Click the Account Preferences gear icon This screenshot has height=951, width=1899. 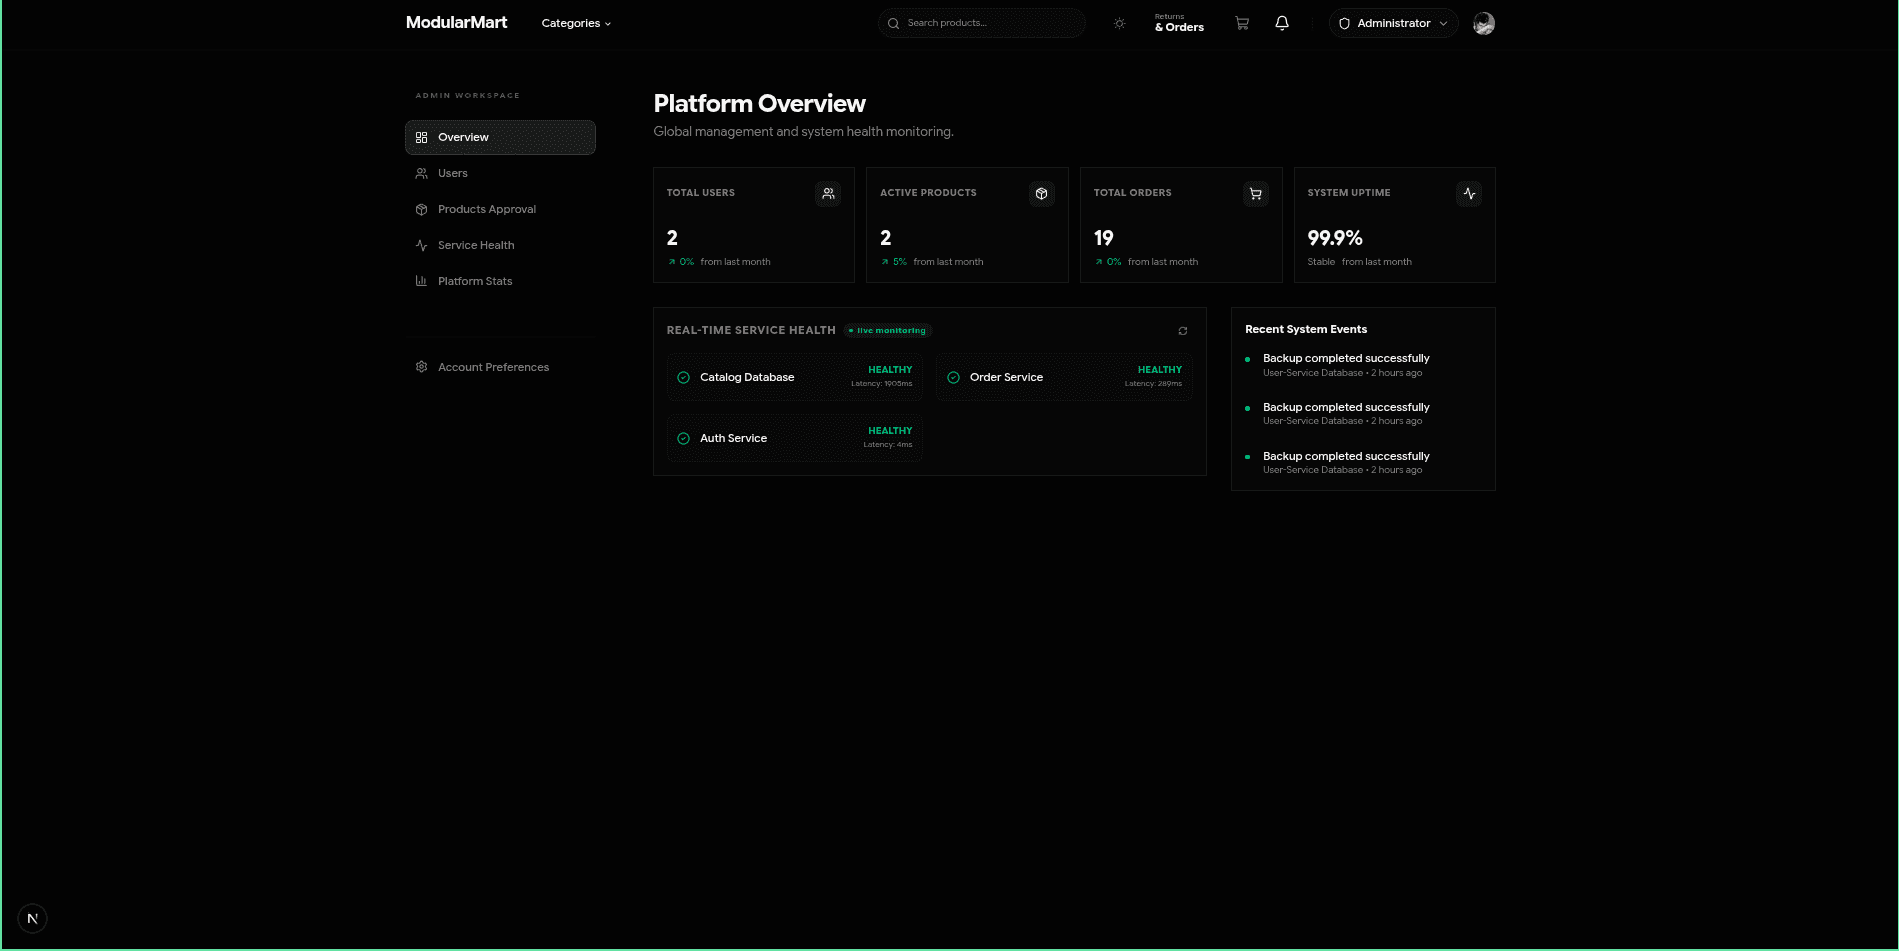tap(421, 367)
